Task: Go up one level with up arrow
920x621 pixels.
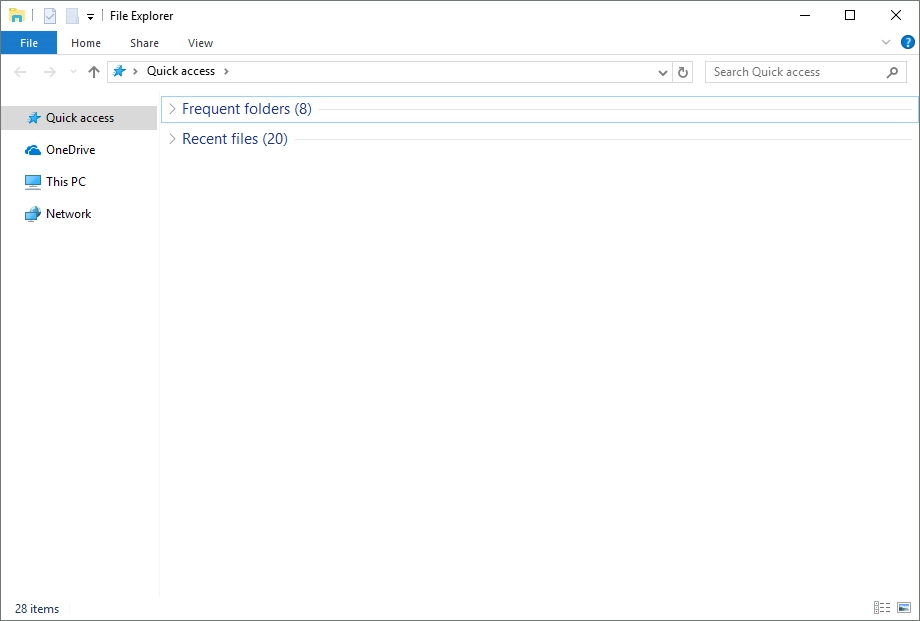Action: coord(94,72)
